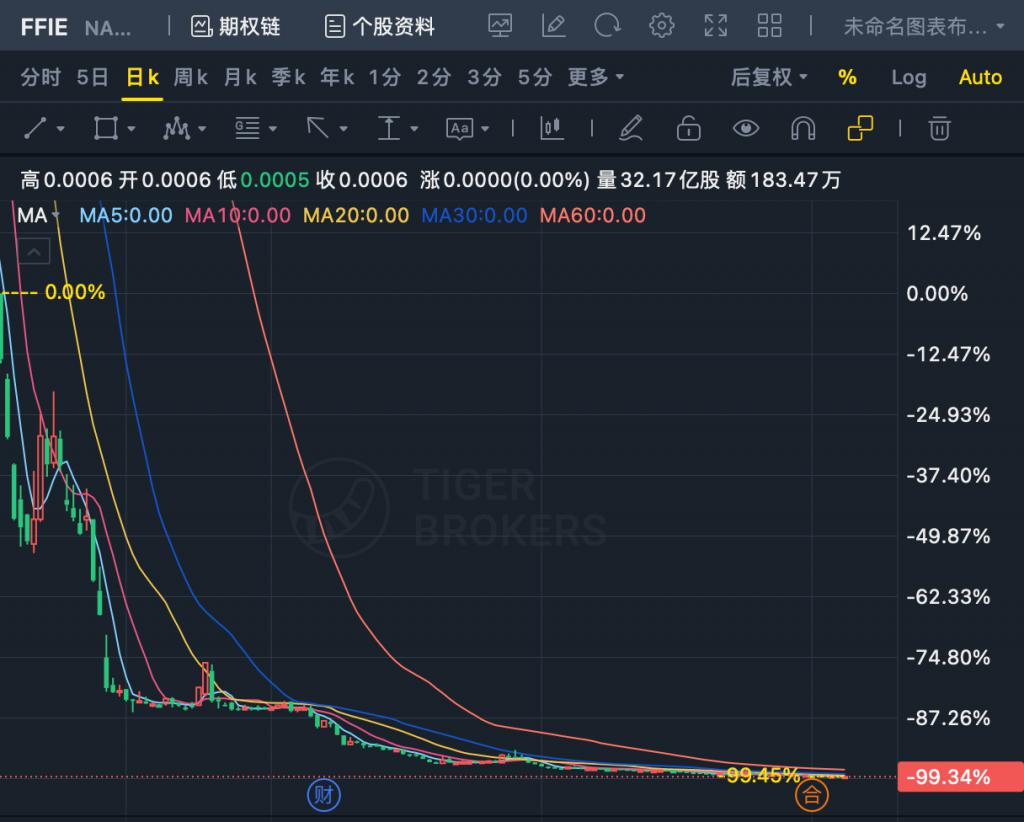Expand the MA indicator dropdown

pyautogui.click(x=38, y=215)
